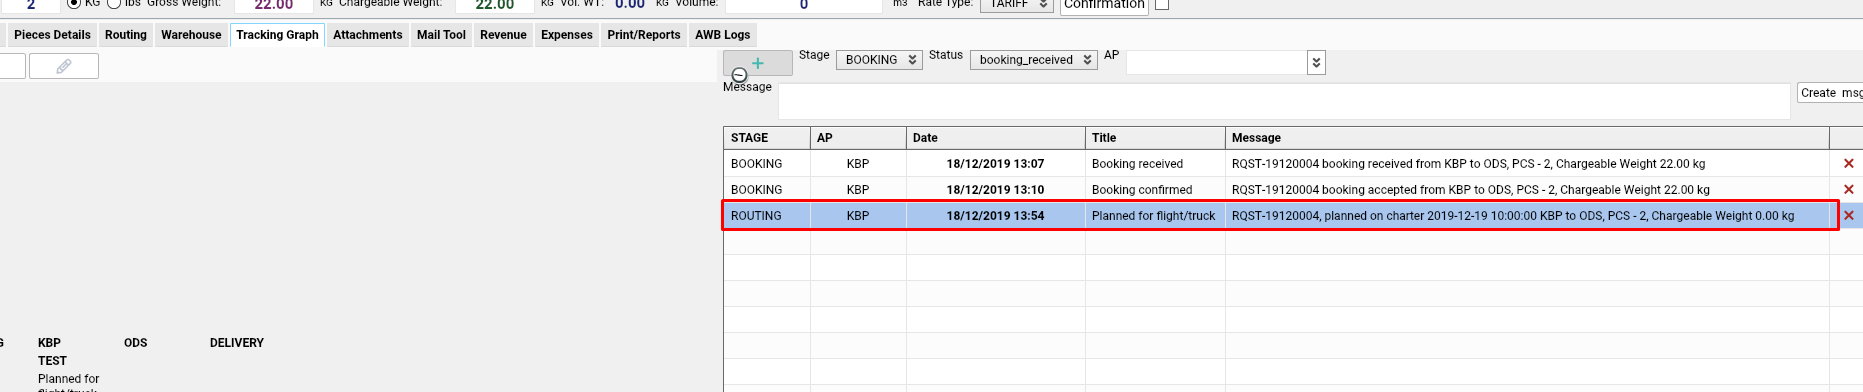Switch to the Revenue tab

pos(503,35)
